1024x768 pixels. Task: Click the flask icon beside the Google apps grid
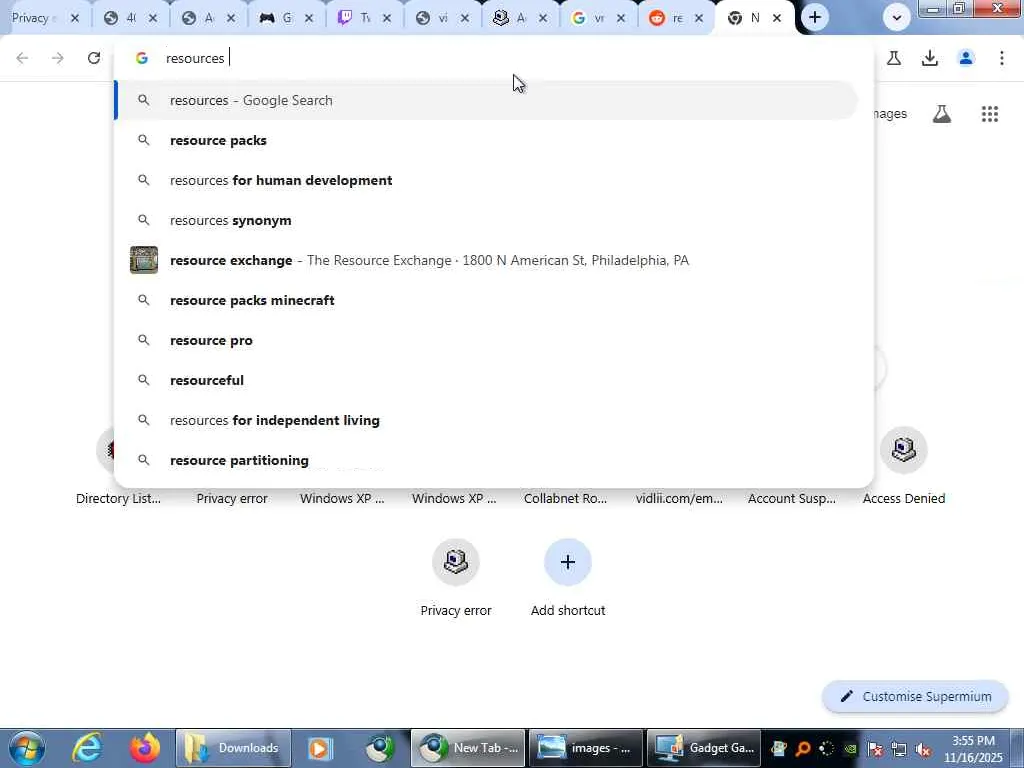(x=942, y=114)
